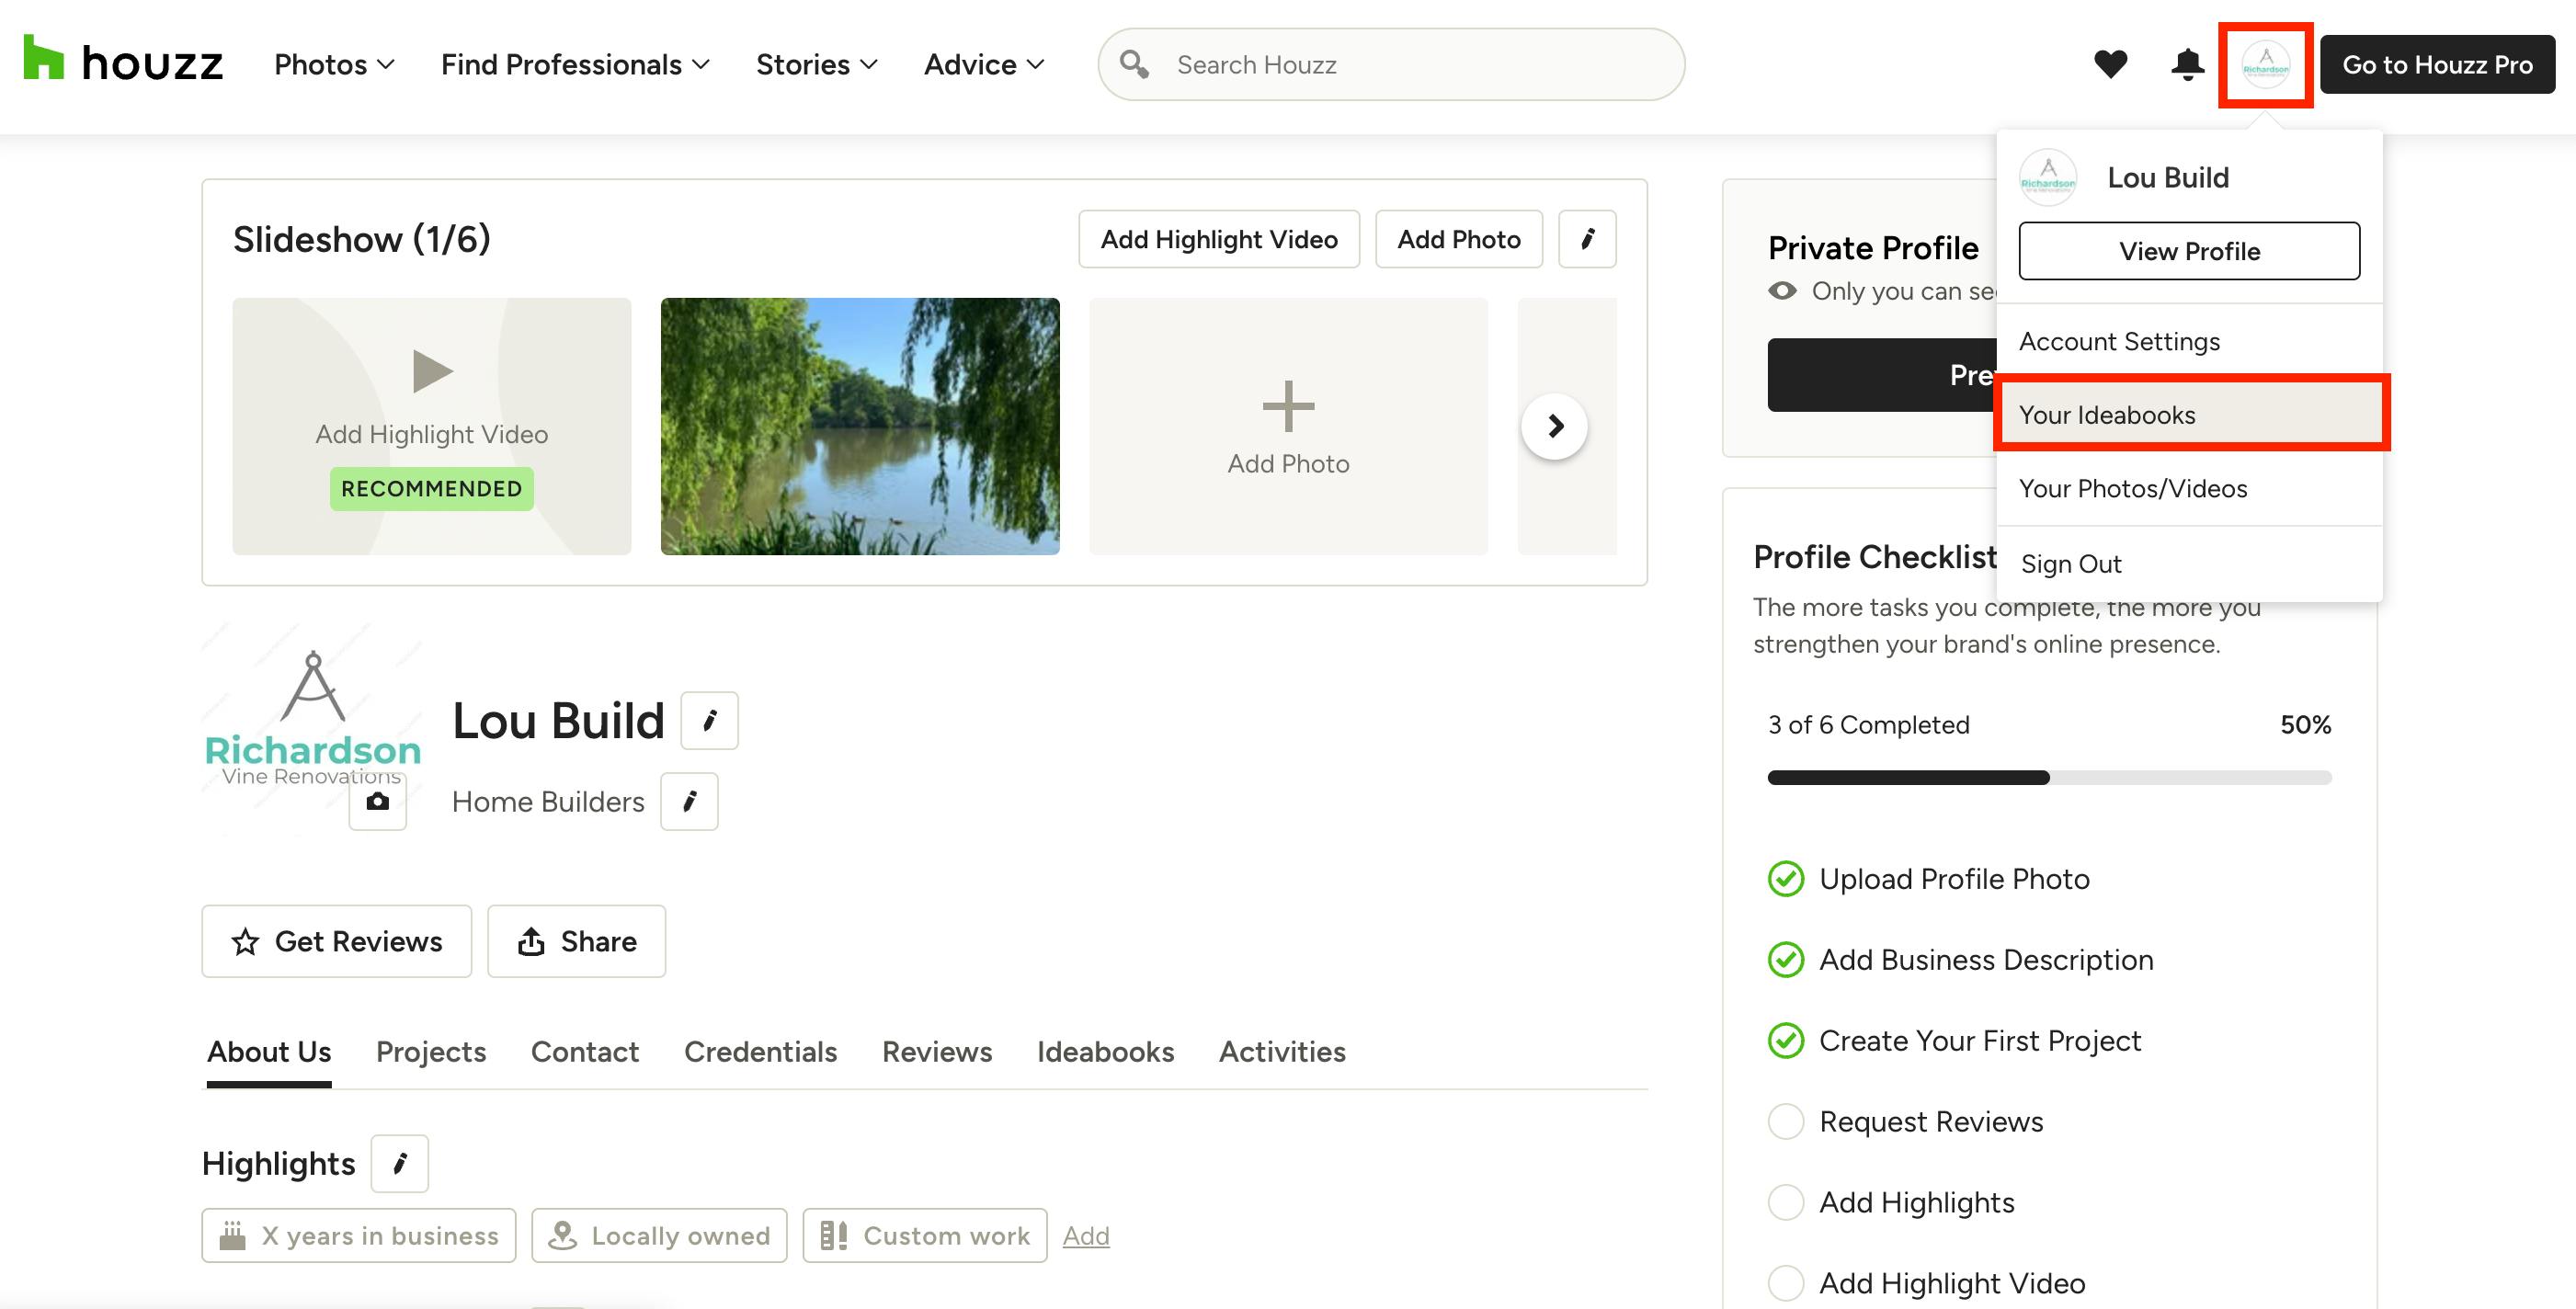Click Go to Houzz Pro button
Image resolution: width=2576 pixels, height=1309 pixels.
[2437, 64]
